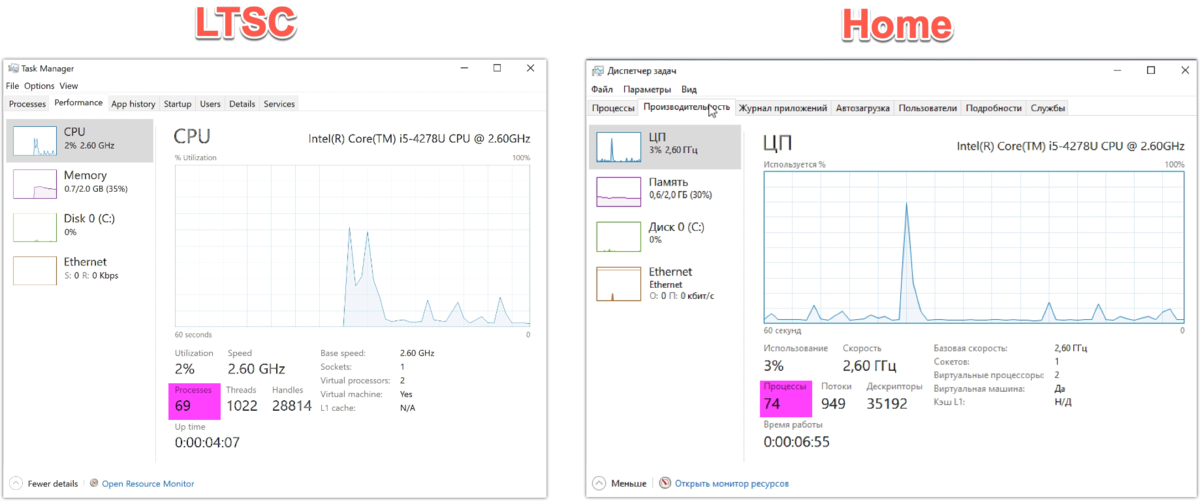Select Disk 0 (C:) in LTSC sidebar

point(80,225)
